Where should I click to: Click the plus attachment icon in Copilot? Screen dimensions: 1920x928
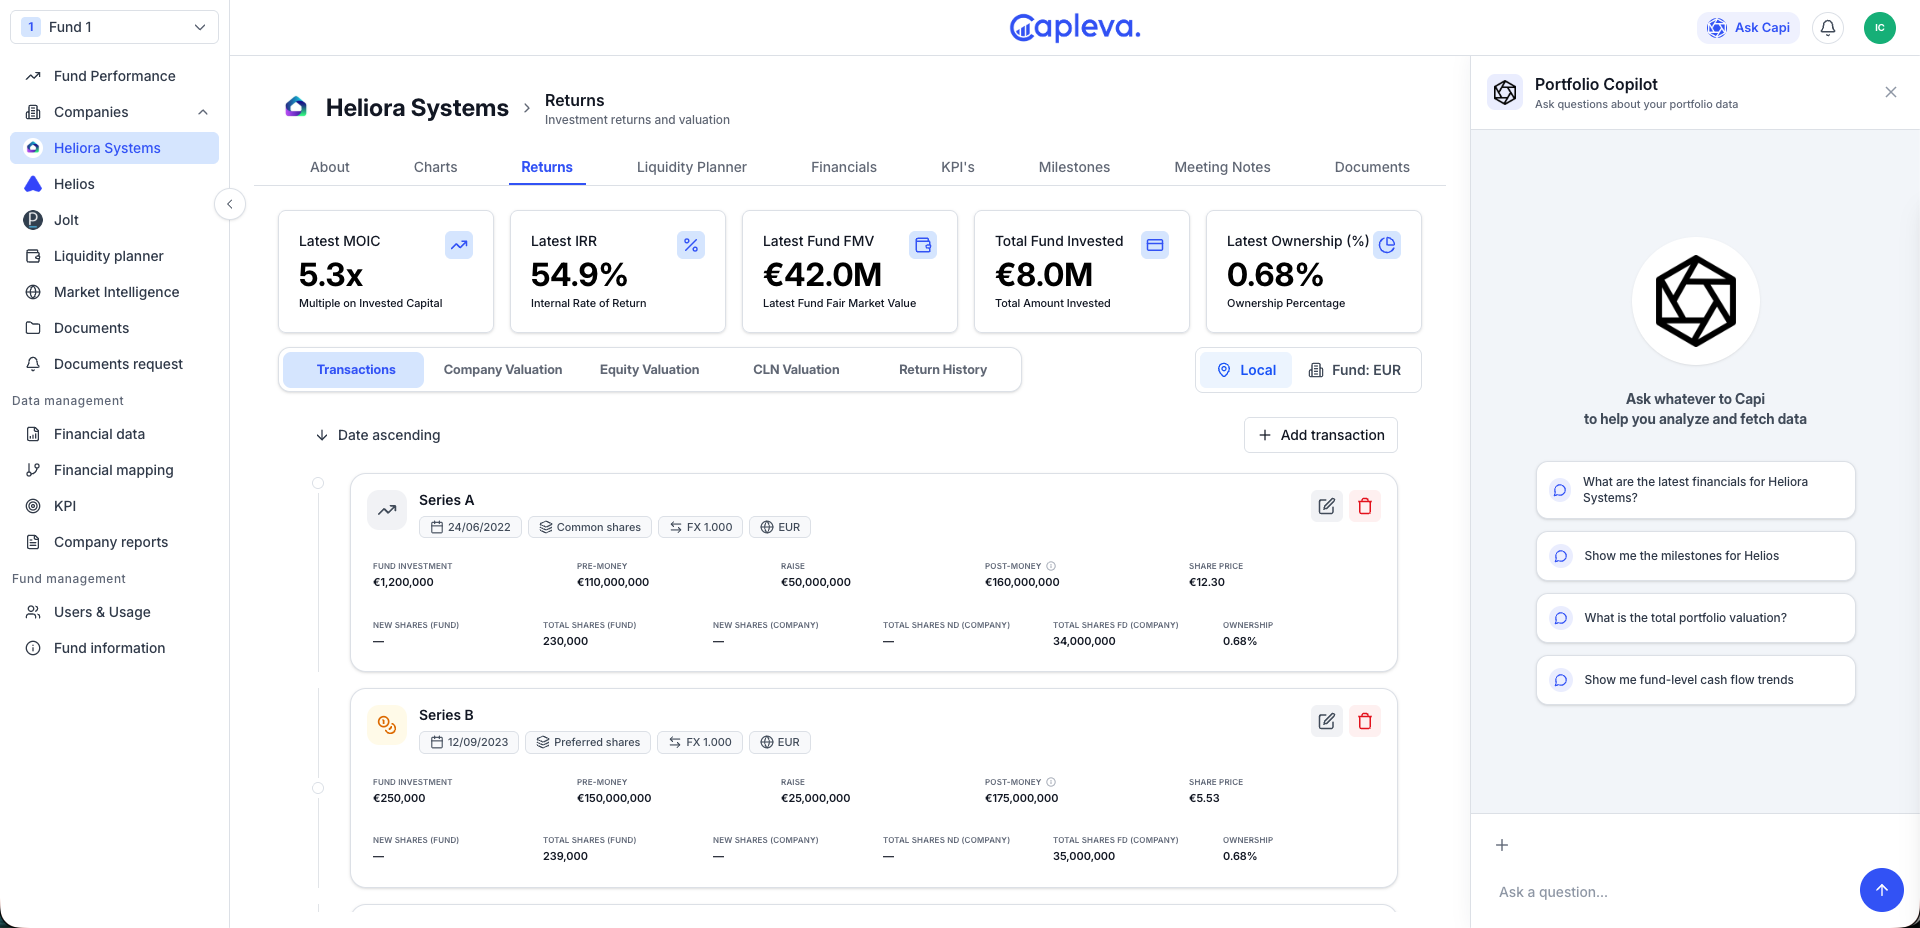tap(1502, 845)
